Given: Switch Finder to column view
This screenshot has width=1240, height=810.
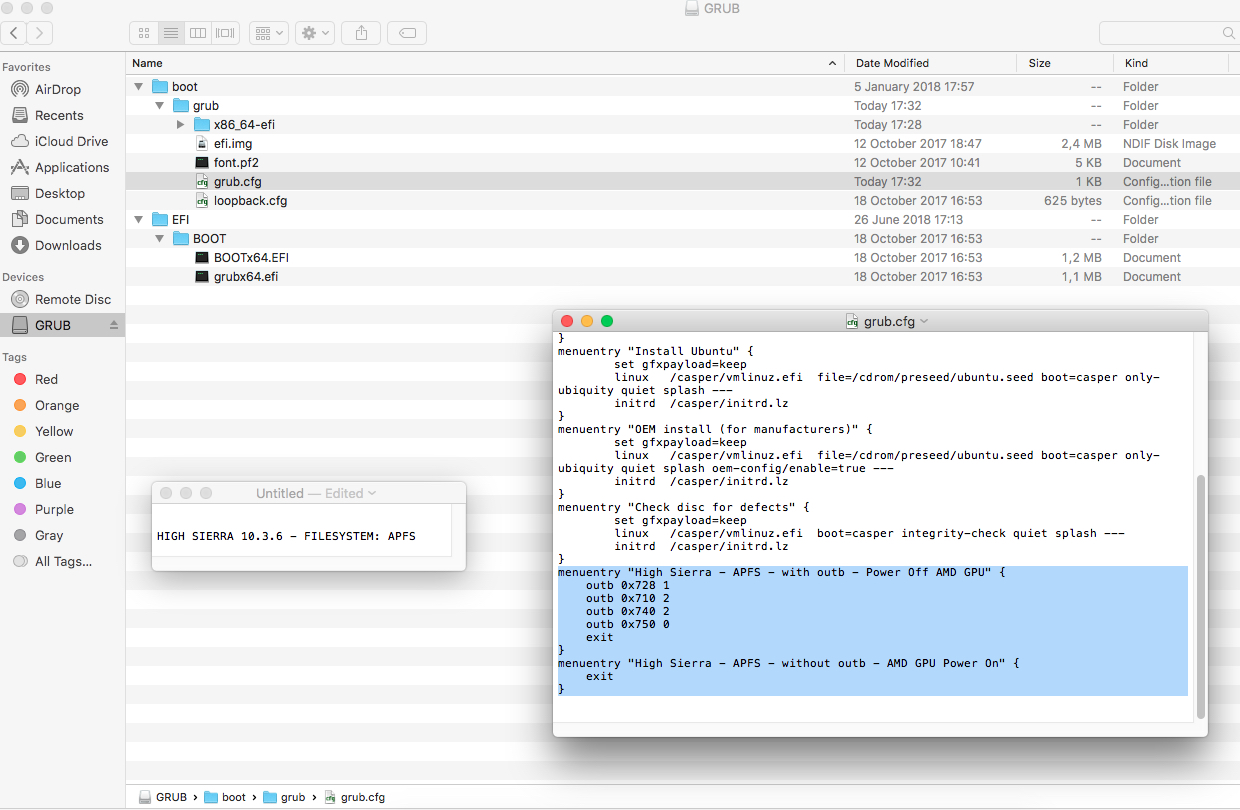Looking at the screenshot, I should pos(198,33).
